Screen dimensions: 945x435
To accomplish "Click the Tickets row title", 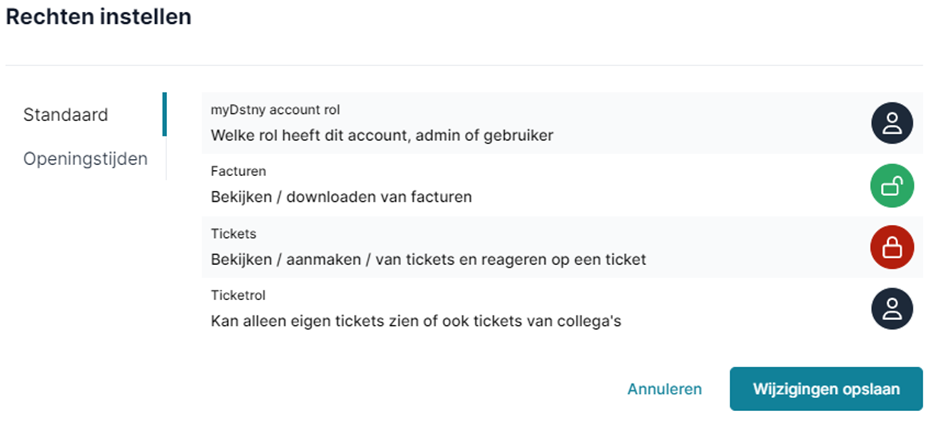I will click(233, 234).
